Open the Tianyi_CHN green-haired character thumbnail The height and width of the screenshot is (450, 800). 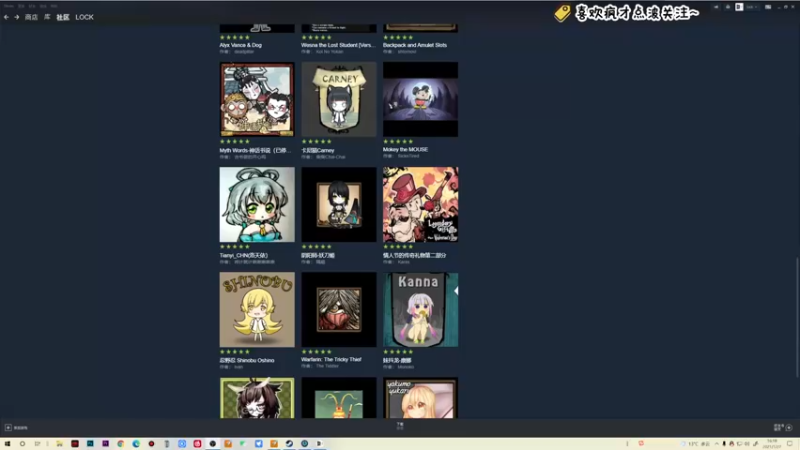coord(257,205)
